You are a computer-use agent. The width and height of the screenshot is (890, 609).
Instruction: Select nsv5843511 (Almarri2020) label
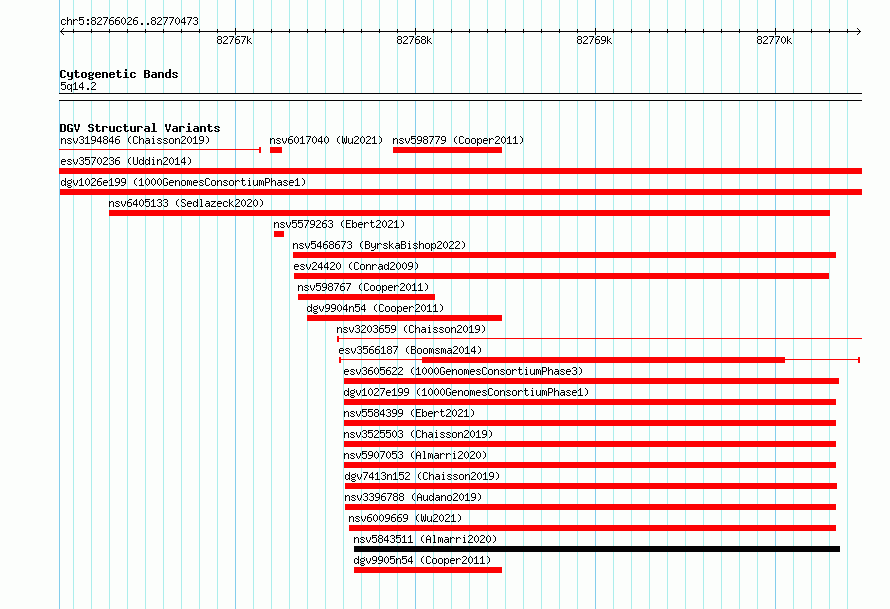click(x=425, y=539)
